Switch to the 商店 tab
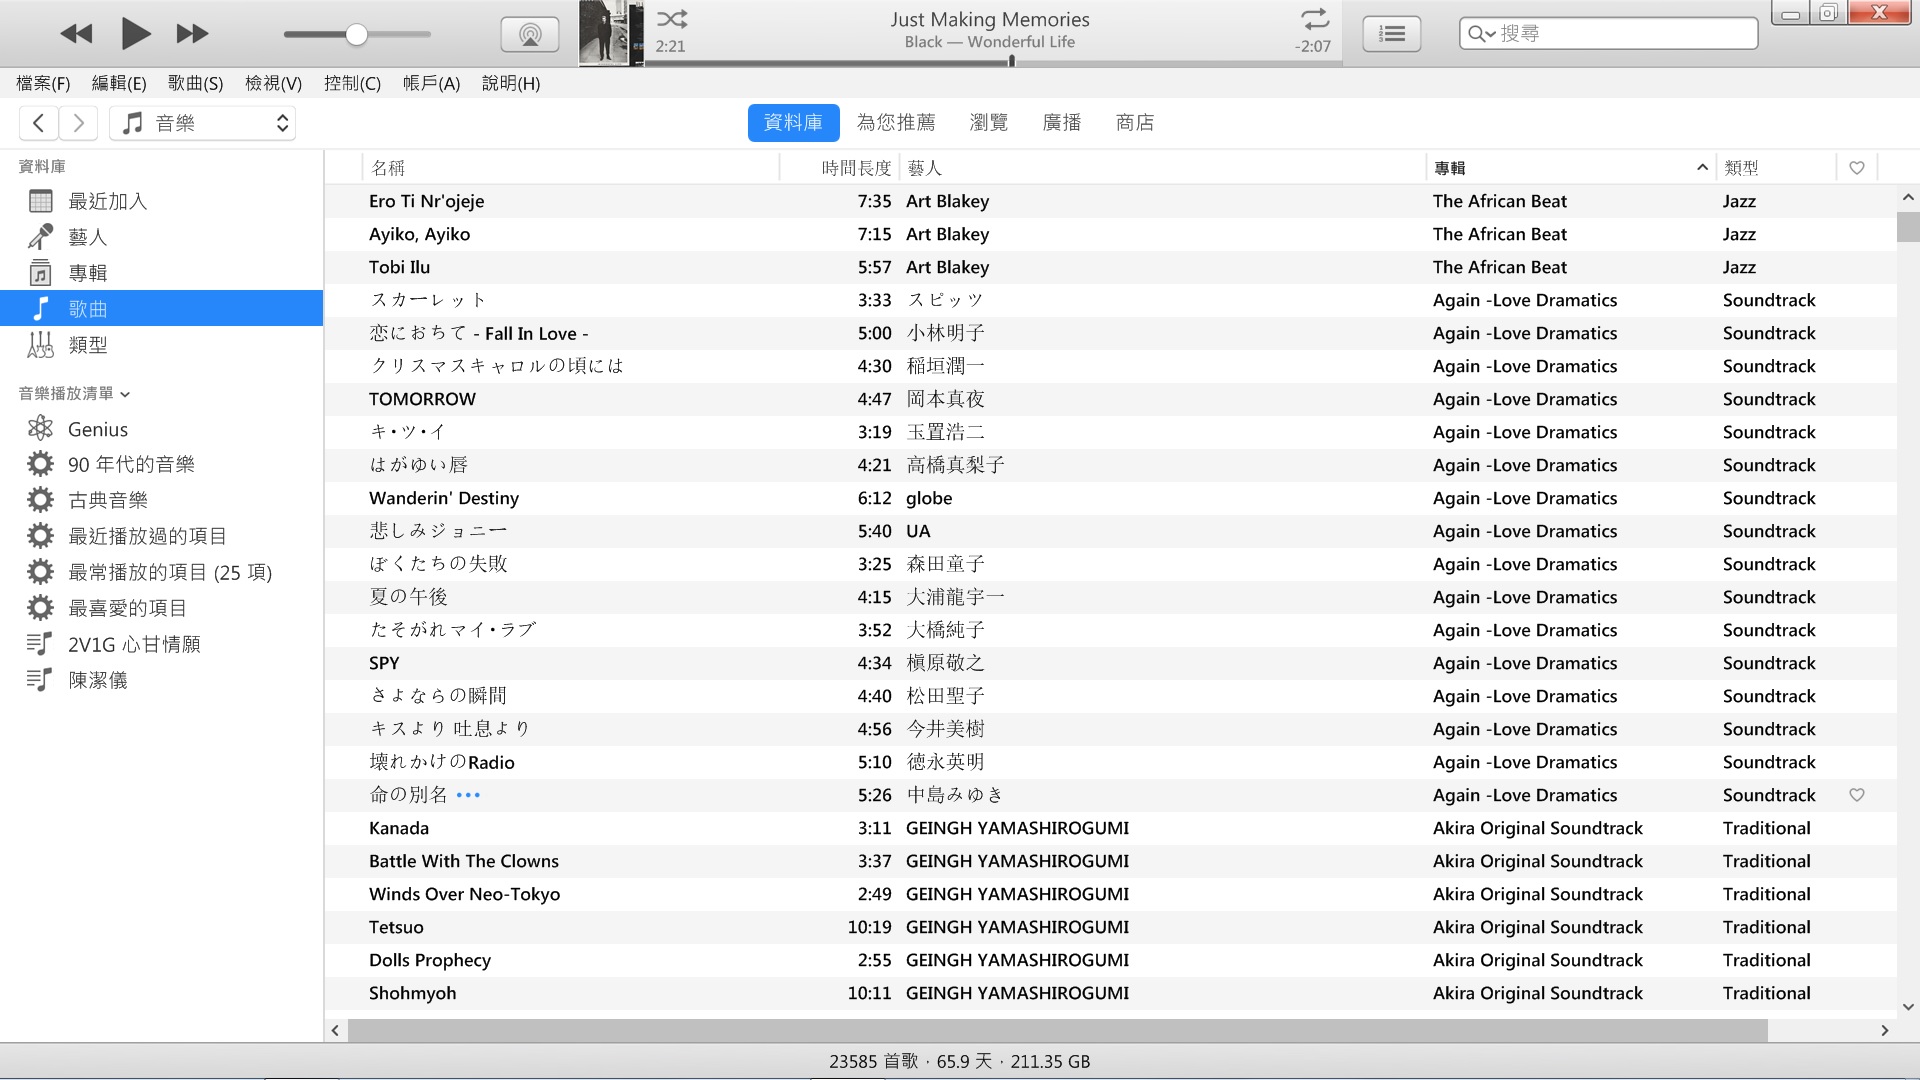1920x1080 pixels. 1135,123
